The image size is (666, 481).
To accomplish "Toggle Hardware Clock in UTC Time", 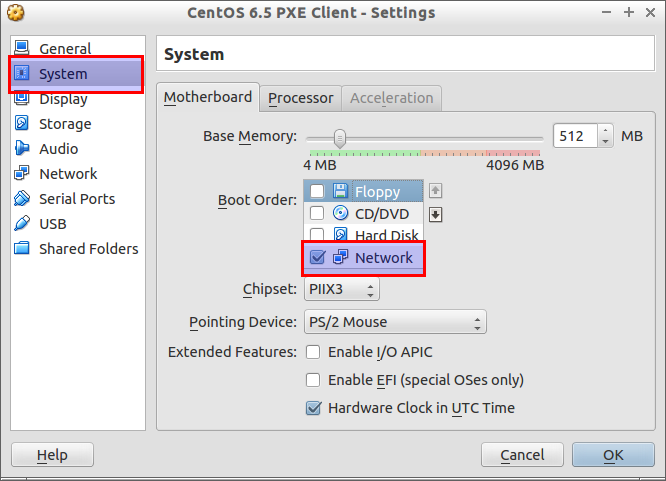I will pyautogui.click(x=313, y=408).
